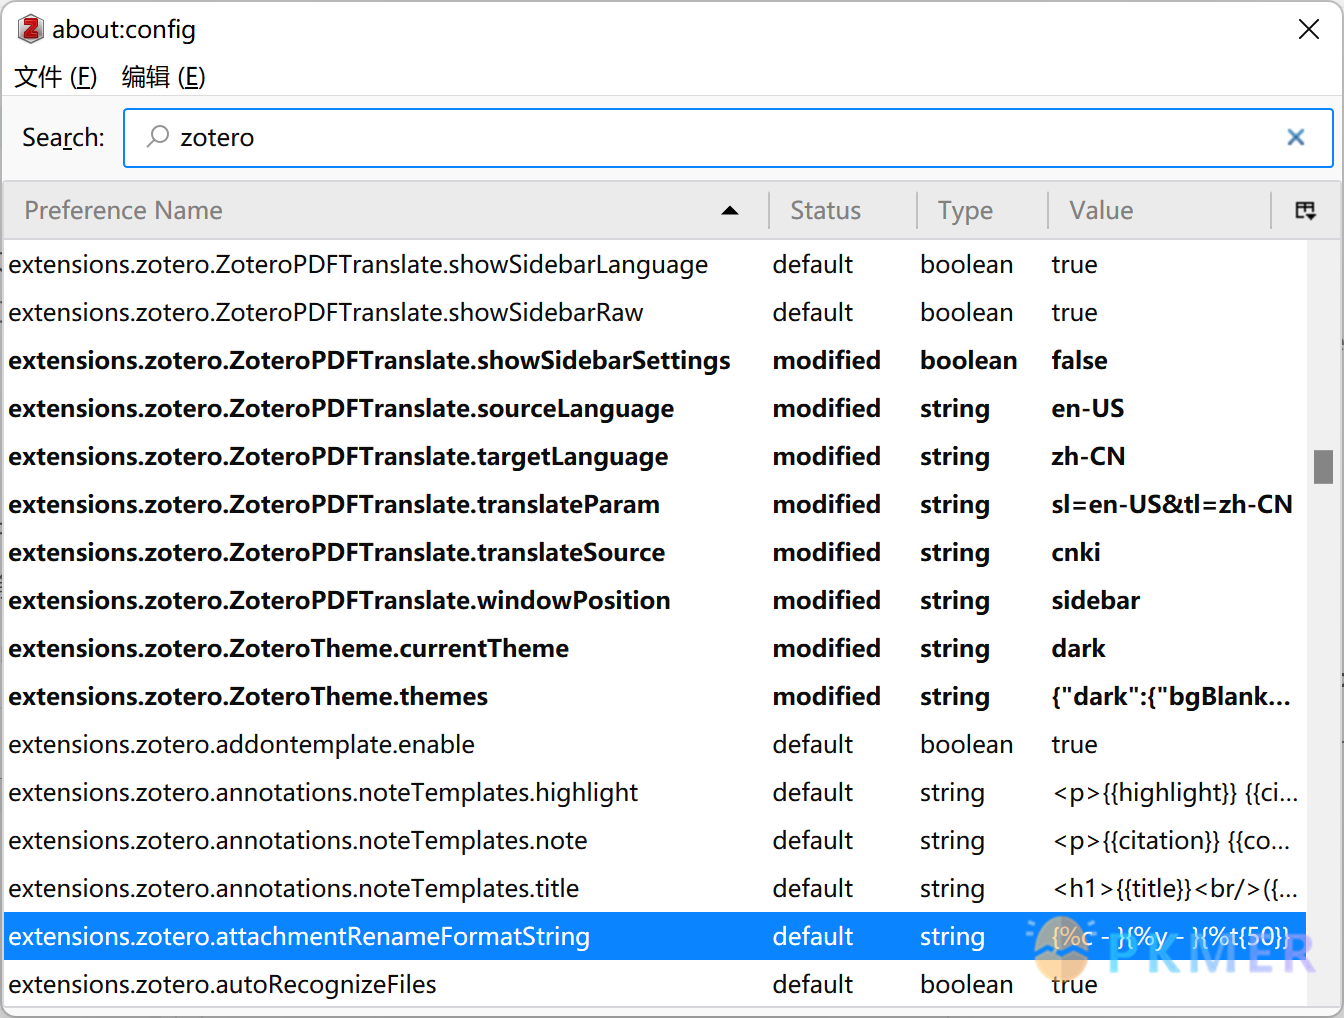Select ZoteroPDFTranslate.translateParam preference

pyautogui.click(x=655, y=504)
